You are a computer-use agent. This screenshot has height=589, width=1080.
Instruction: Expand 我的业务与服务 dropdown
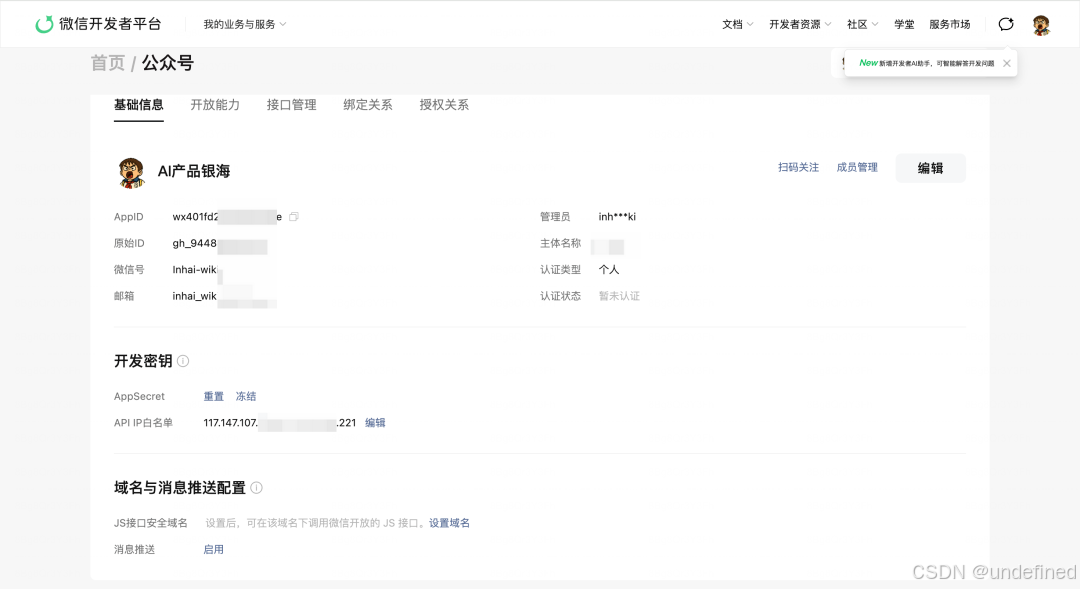coord(245,24)
